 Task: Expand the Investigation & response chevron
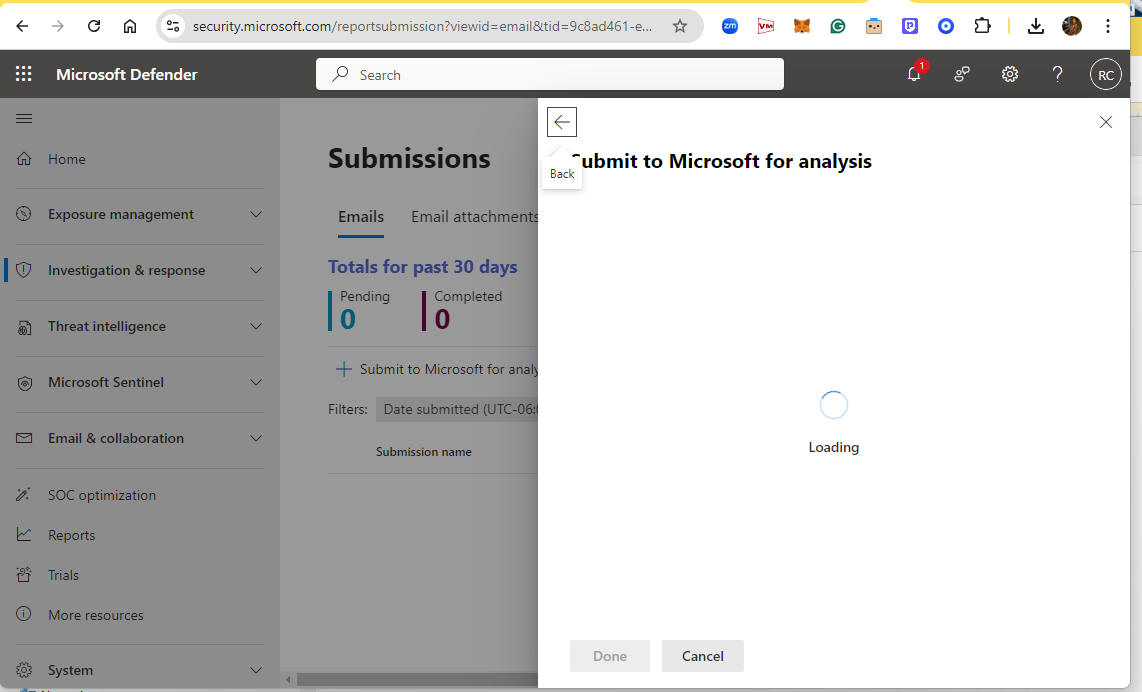coord(256,270)
